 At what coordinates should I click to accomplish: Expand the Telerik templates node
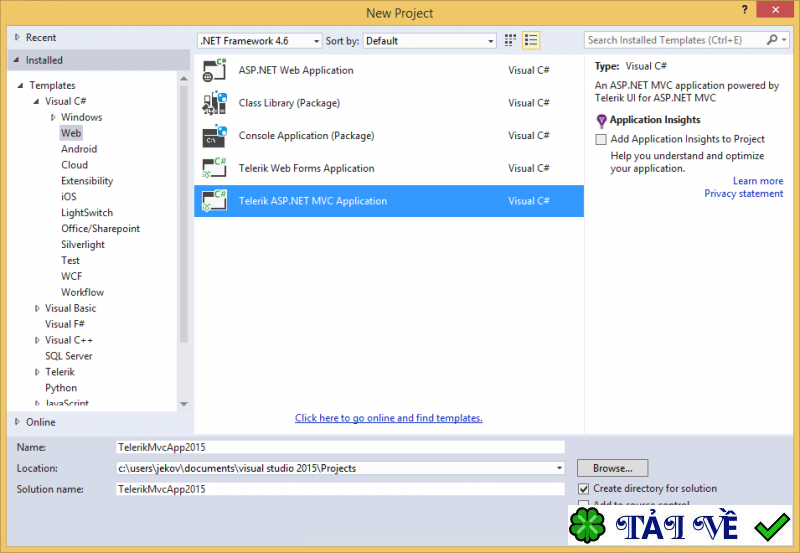[37, 372]
